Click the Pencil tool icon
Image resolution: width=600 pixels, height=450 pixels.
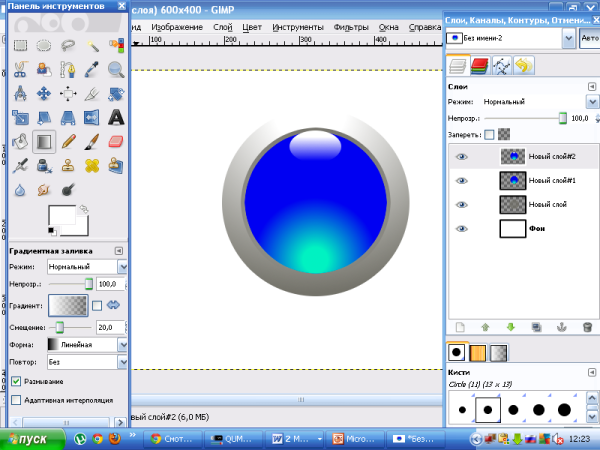(67, 142)
